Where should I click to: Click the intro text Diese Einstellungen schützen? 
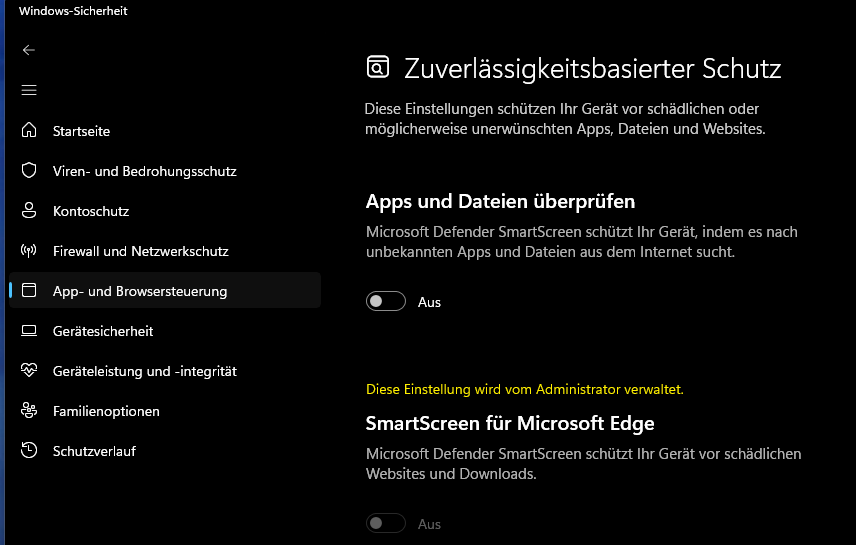click(x=565, y=119)
